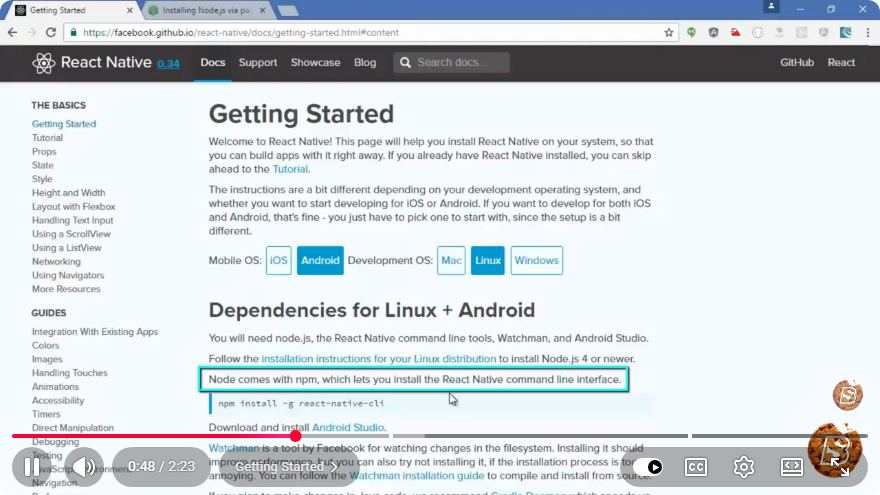Open Using a ListView in sidebar

67,248
